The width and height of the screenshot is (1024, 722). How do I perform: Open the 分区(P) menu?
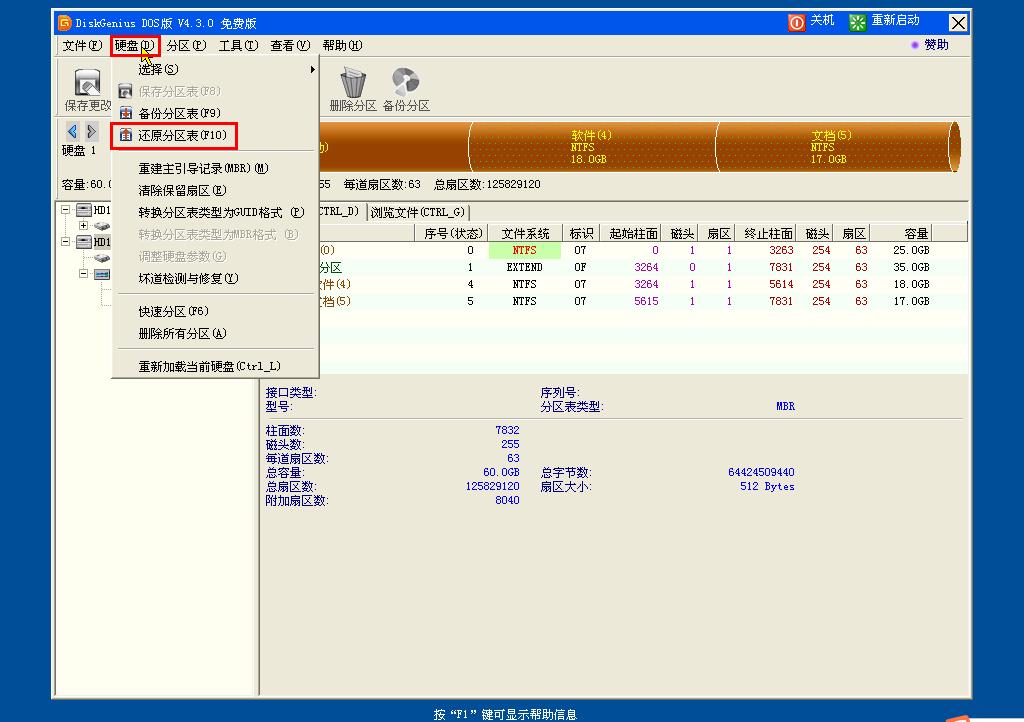coord(186,45)
